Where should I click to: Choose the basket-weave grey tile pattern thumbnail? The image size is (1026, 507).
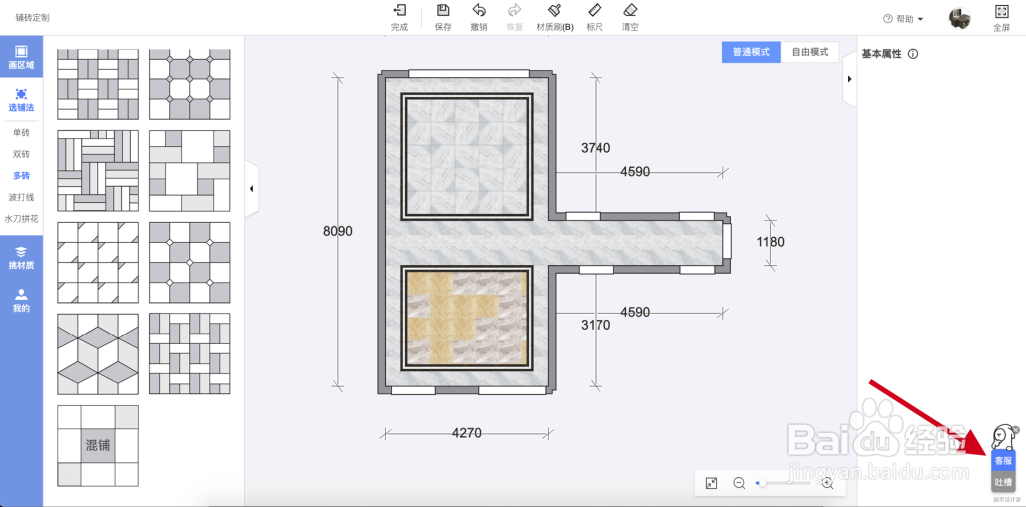(98, 84)
